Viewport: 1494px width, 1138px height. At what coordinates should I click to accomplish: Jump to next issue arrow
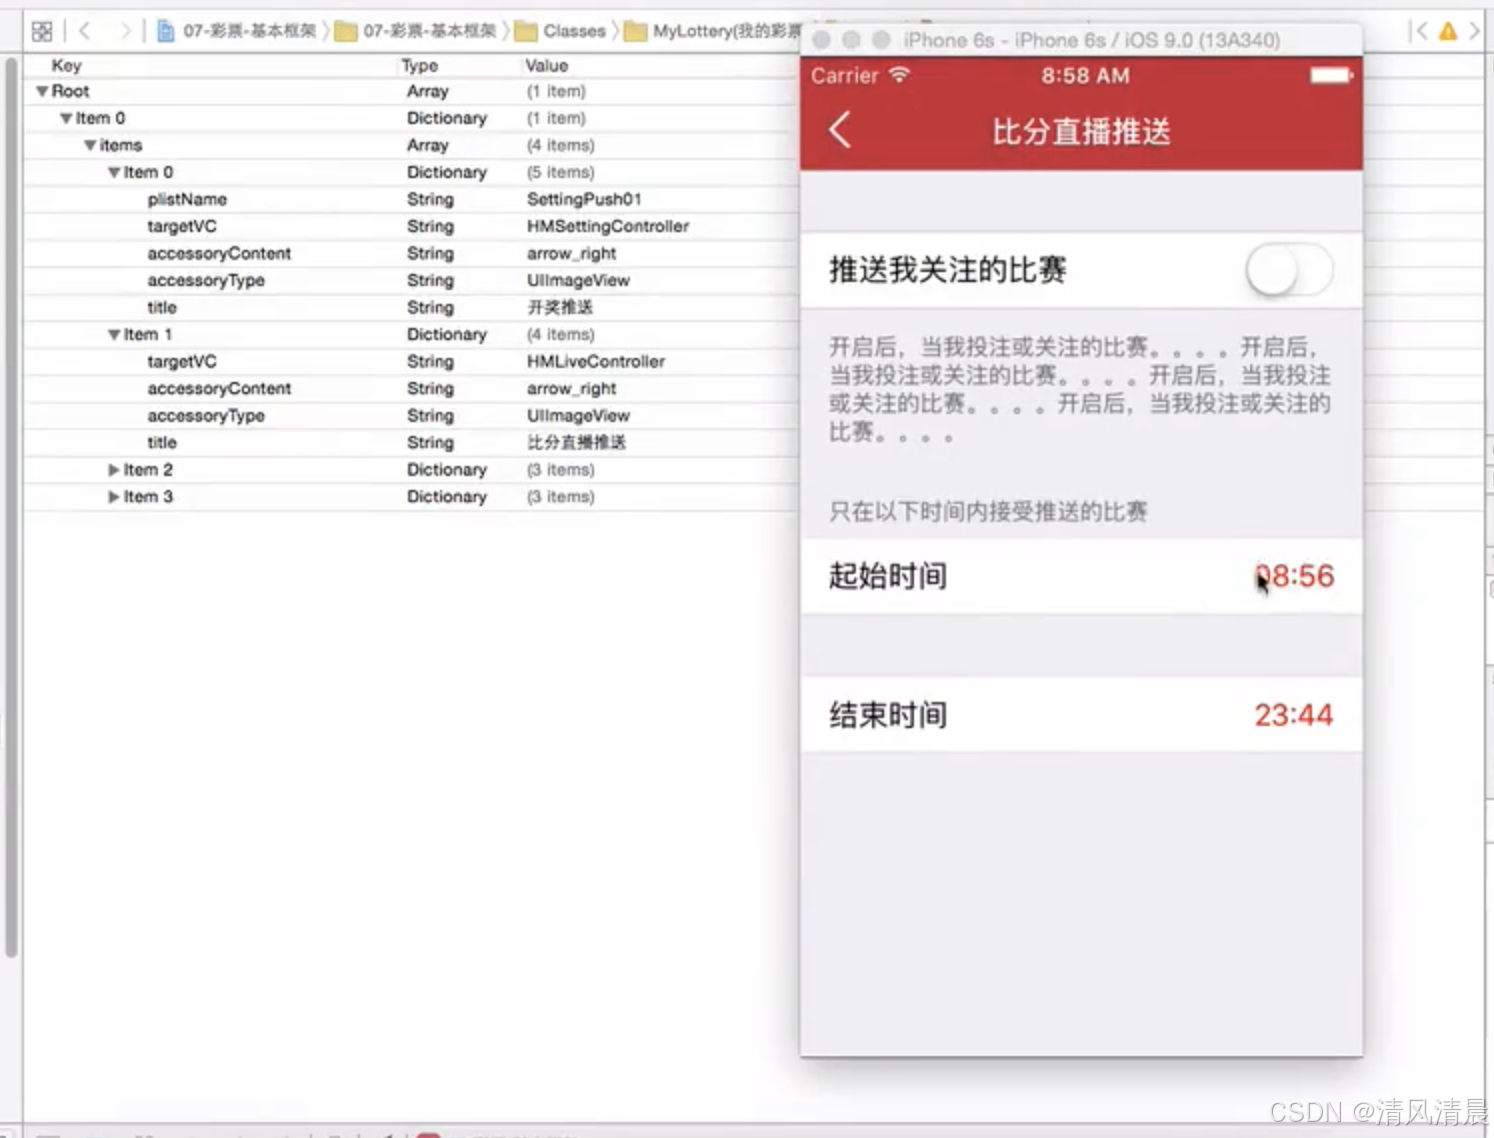(x=1475, y=31)
